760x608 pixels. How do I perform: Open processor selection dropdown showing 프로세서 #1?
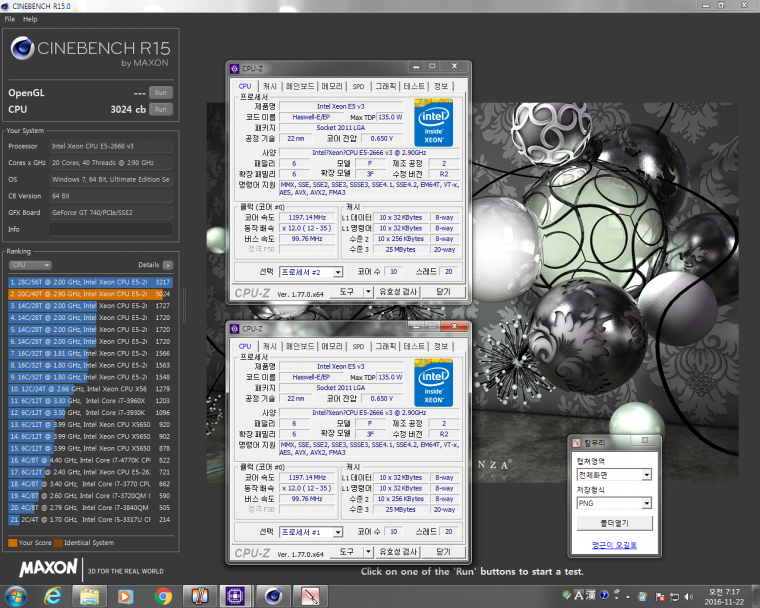[311, 532]
